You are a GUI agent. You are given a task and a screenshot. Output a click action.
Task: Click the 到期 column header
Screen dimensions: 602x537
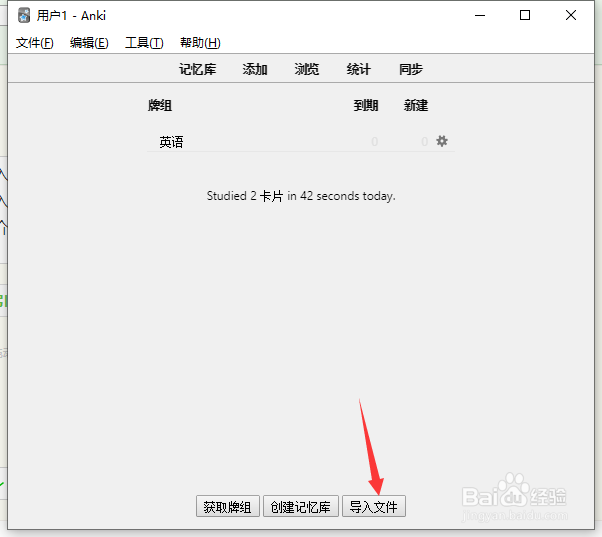coord(366,105)
